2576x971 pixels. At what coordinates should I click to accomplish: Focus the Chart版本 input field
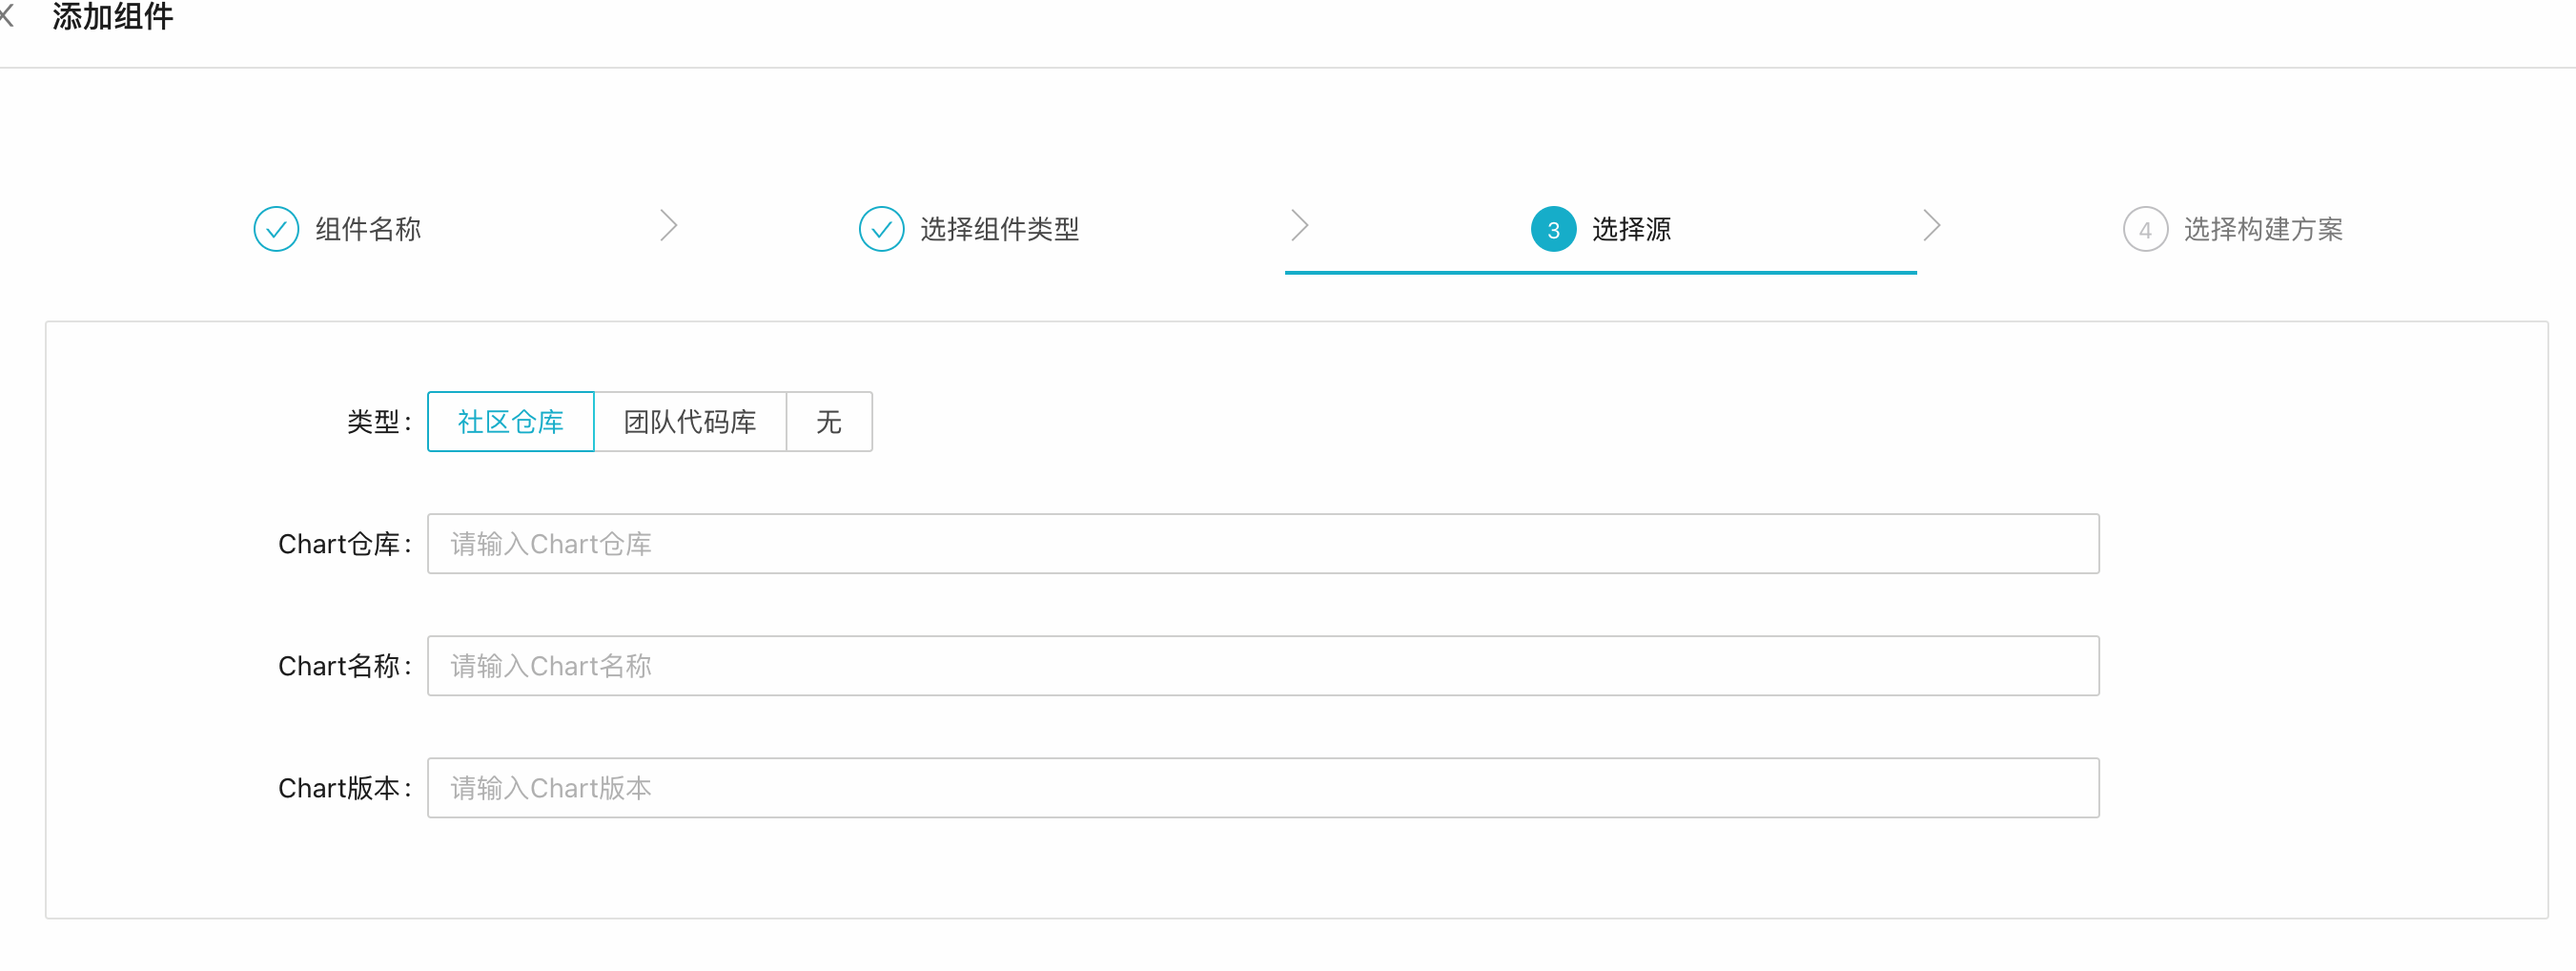pyautogui.click(x=1263, y=788)
